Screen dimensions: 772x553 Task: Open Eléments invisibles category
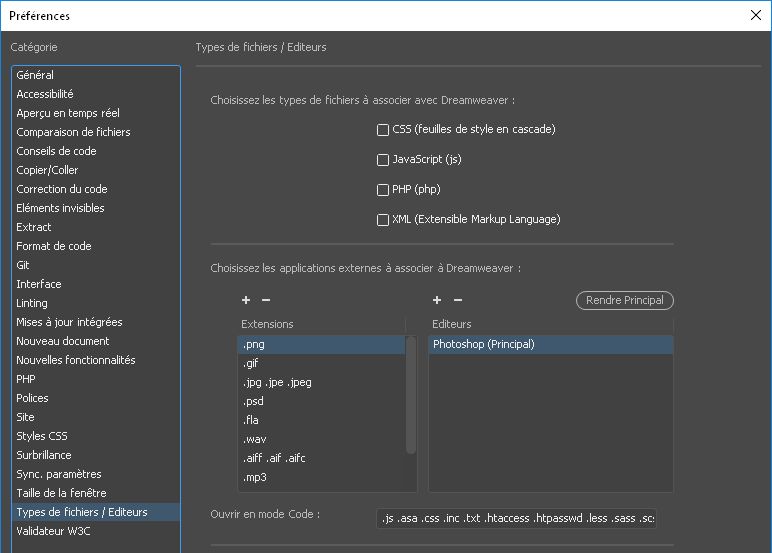(96, 208)
